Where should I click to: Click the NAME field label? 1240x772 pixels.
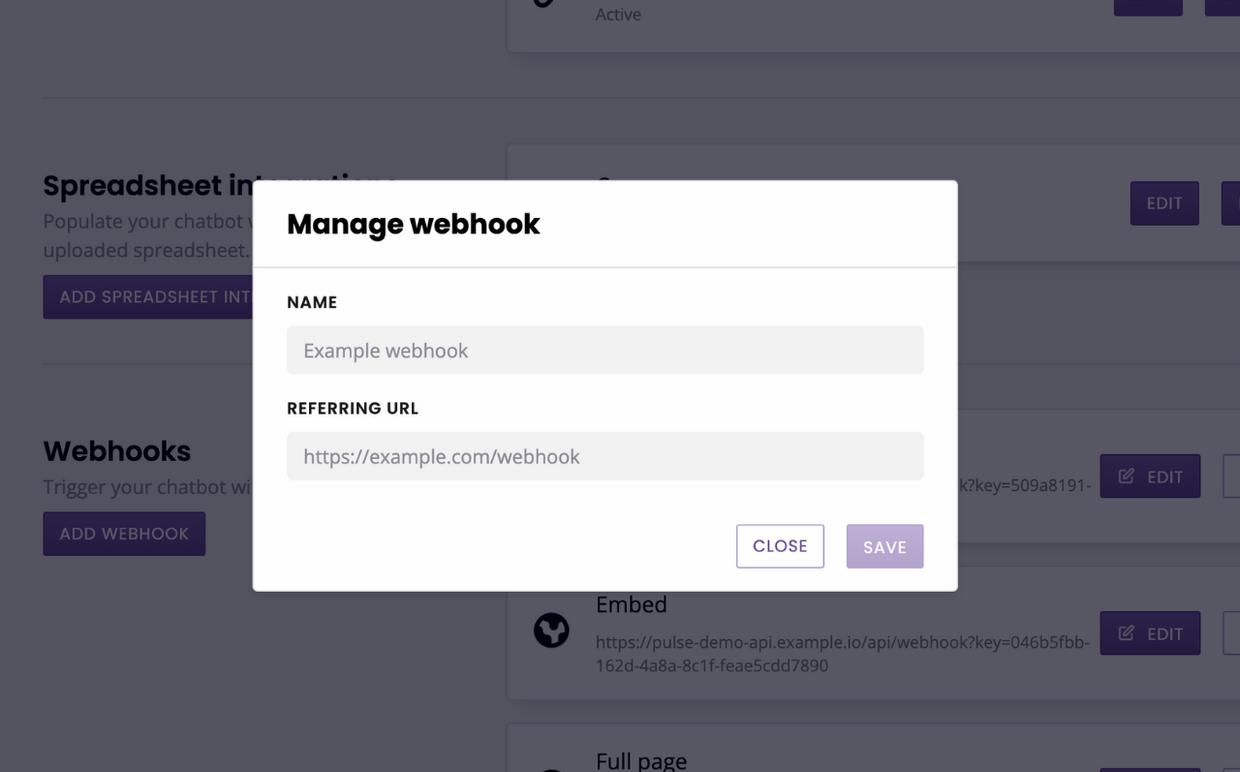[x=312, y=302]
